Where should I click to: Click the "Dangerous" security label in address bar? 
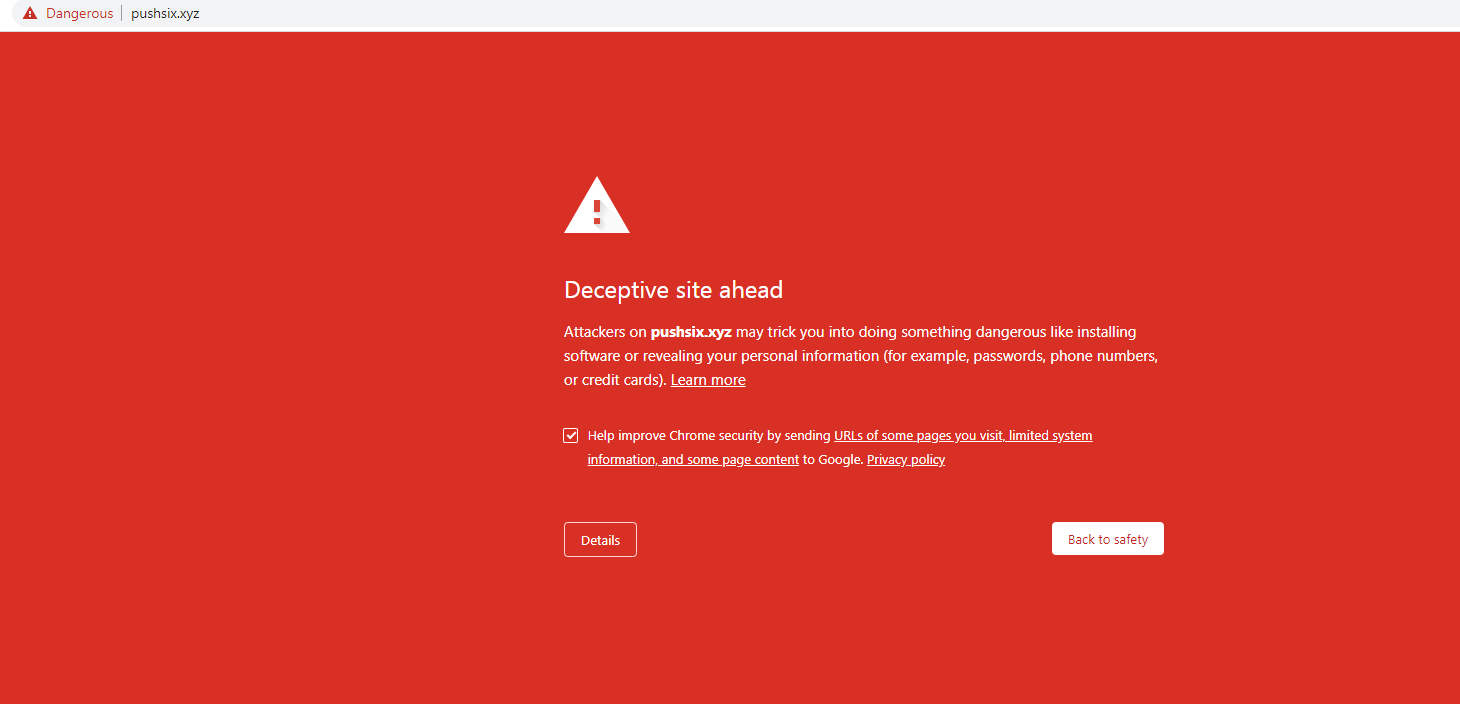pyautogui.click(x=79, y=14)
